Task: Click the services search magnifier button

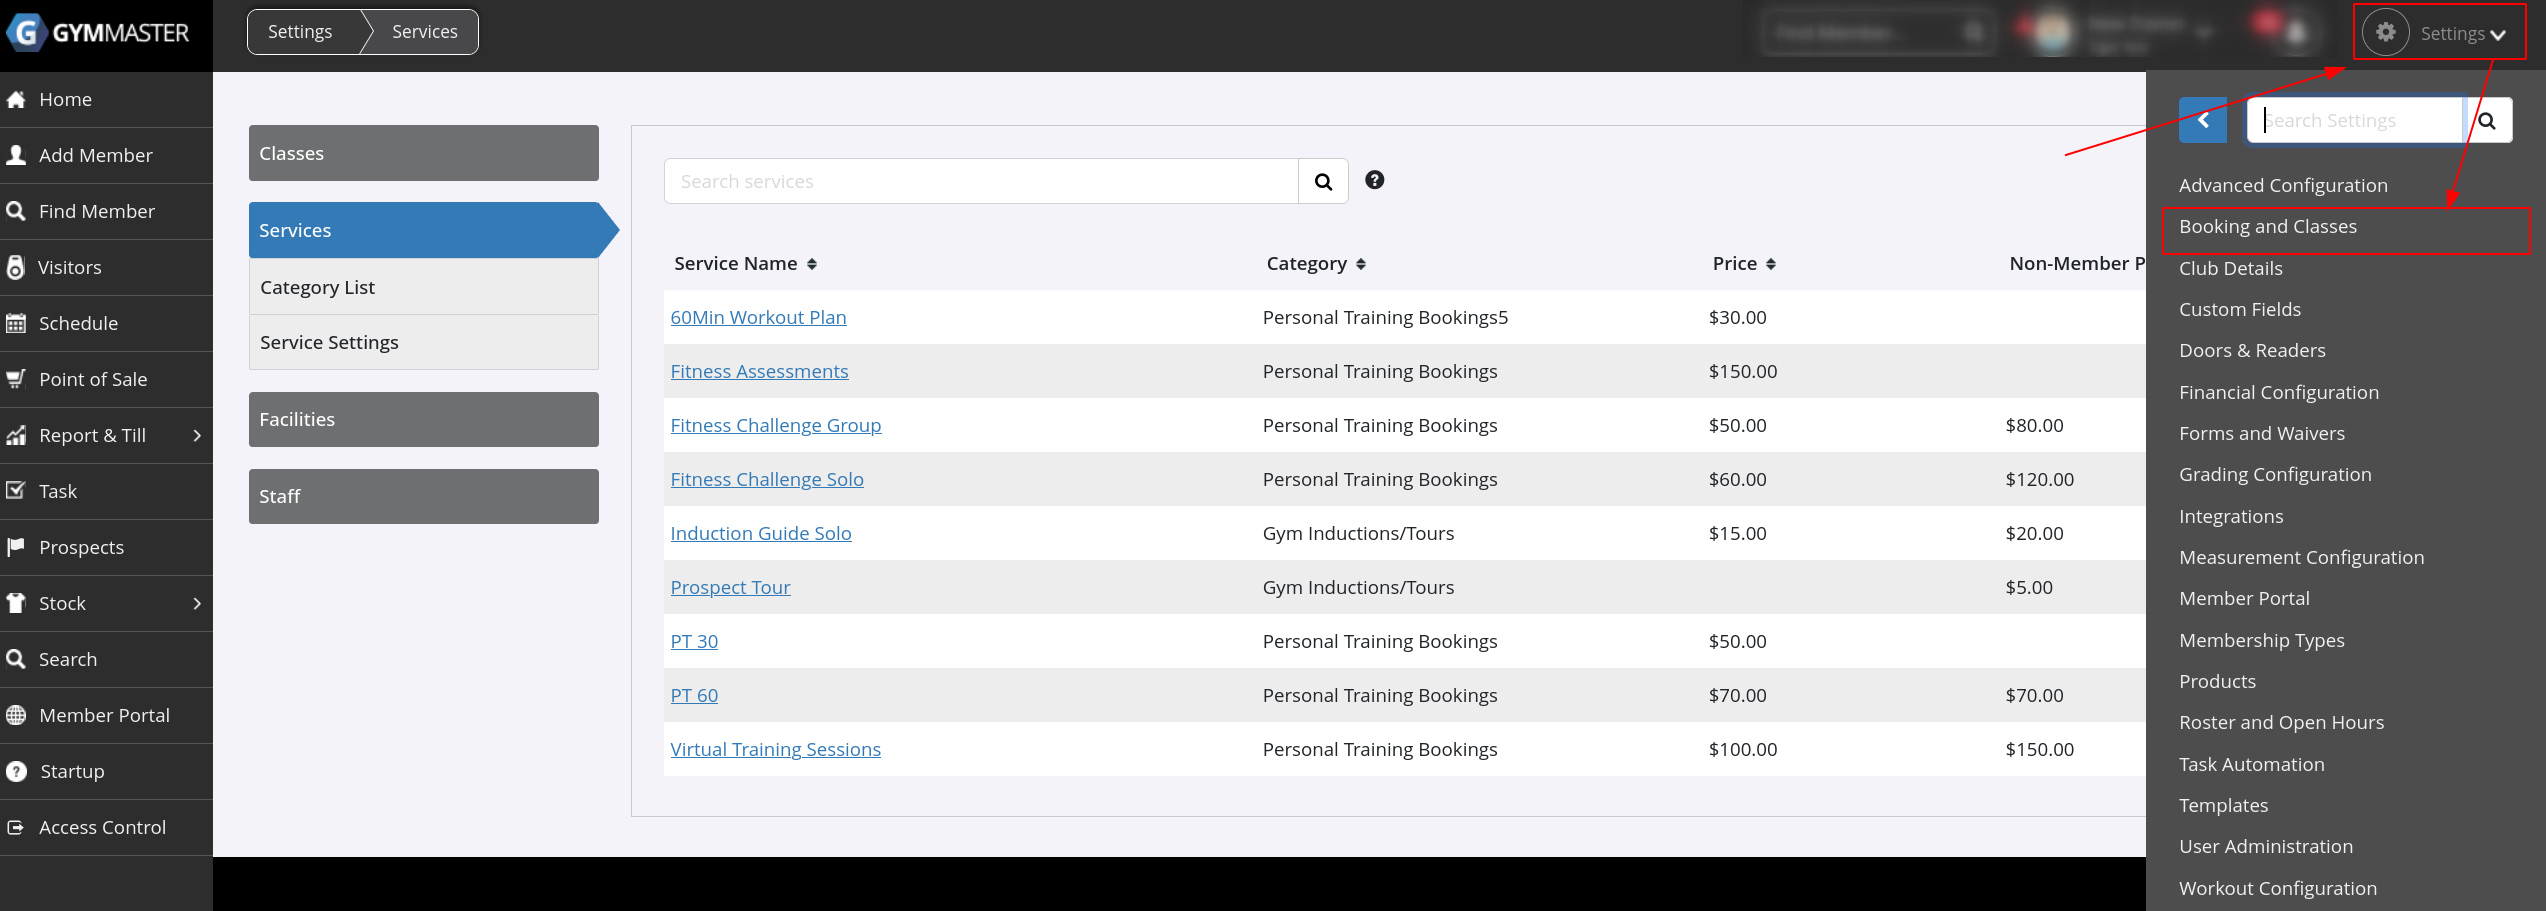Action: point(1322,181)
